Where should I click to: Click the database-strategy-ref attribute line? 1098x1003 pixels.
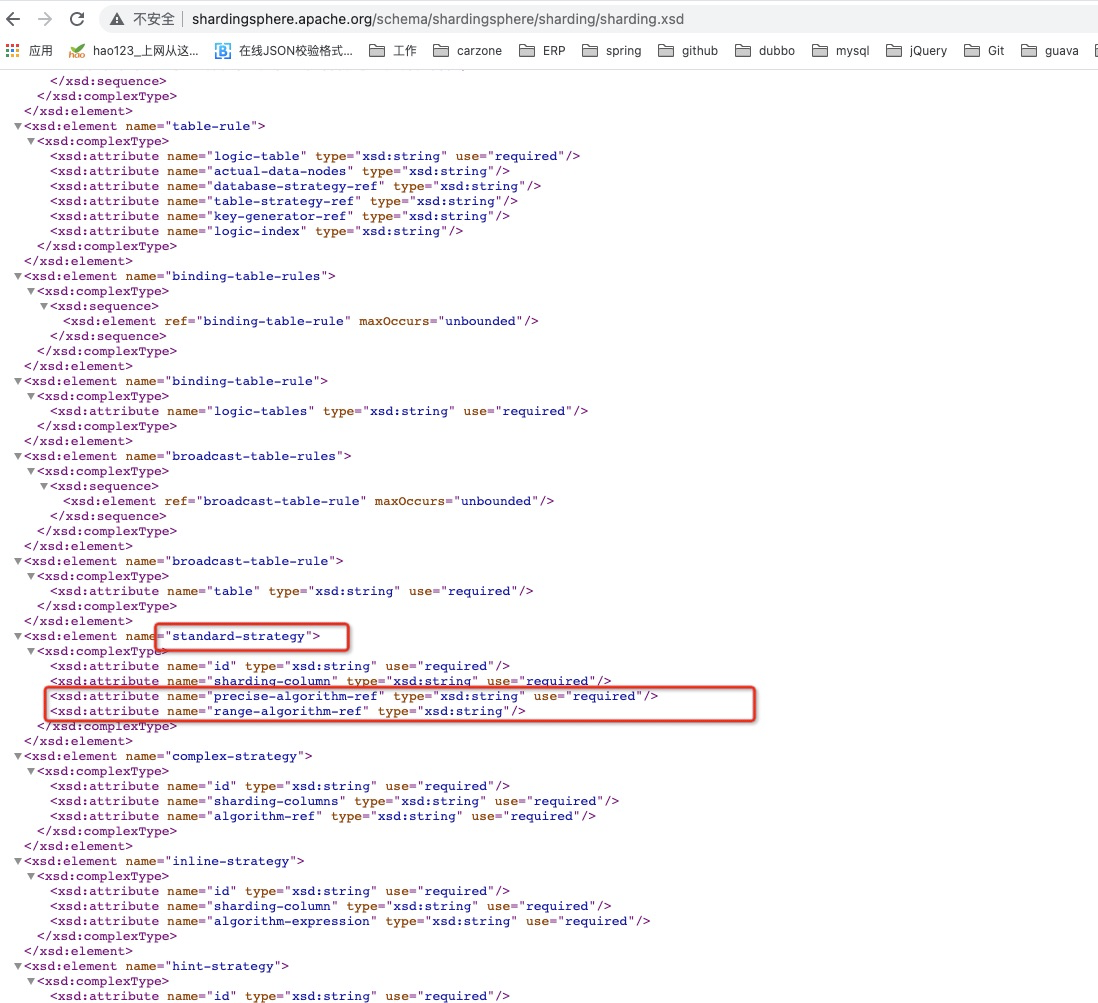point(296,186)
